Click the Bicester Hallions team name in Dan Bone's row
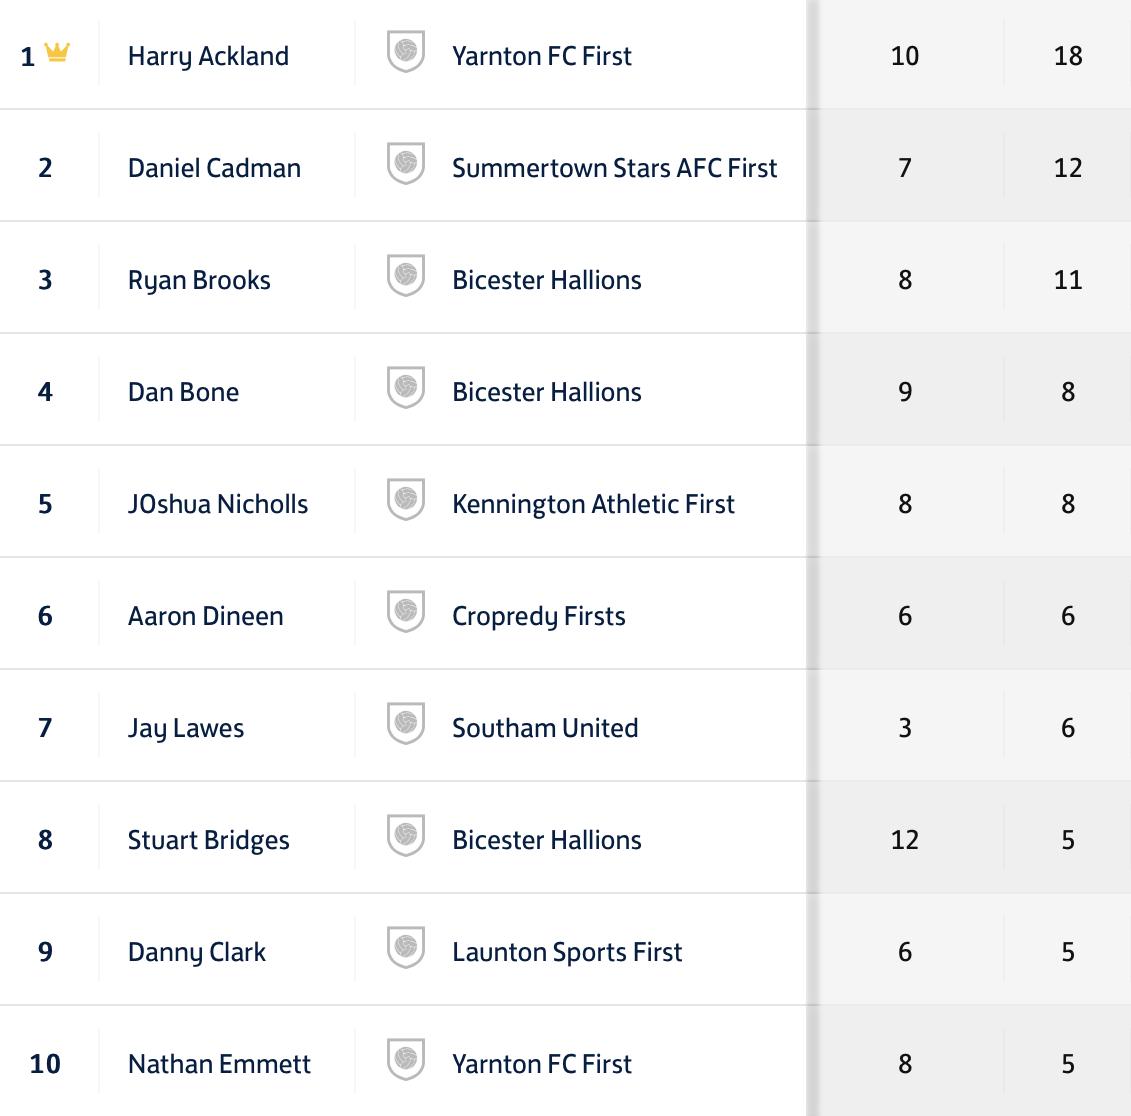This screenshot has width=1131, height=1116. pos(547,392)
